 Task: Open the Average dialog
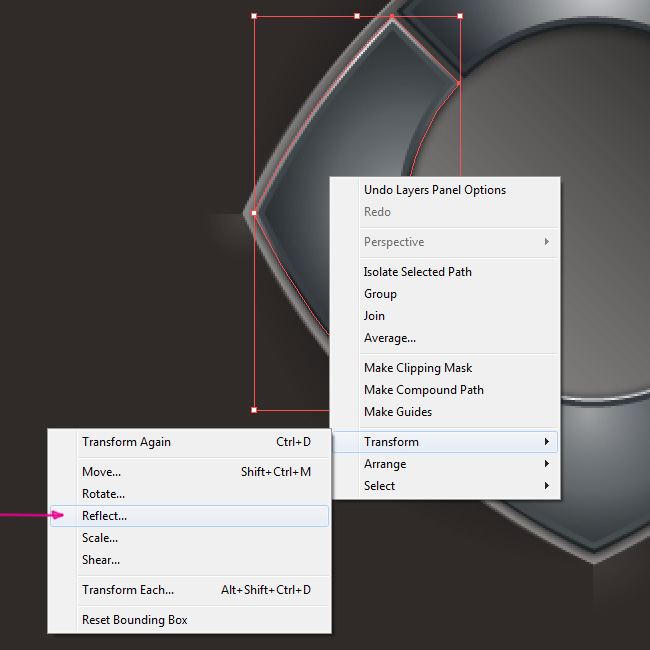click(x=390, y=338)
